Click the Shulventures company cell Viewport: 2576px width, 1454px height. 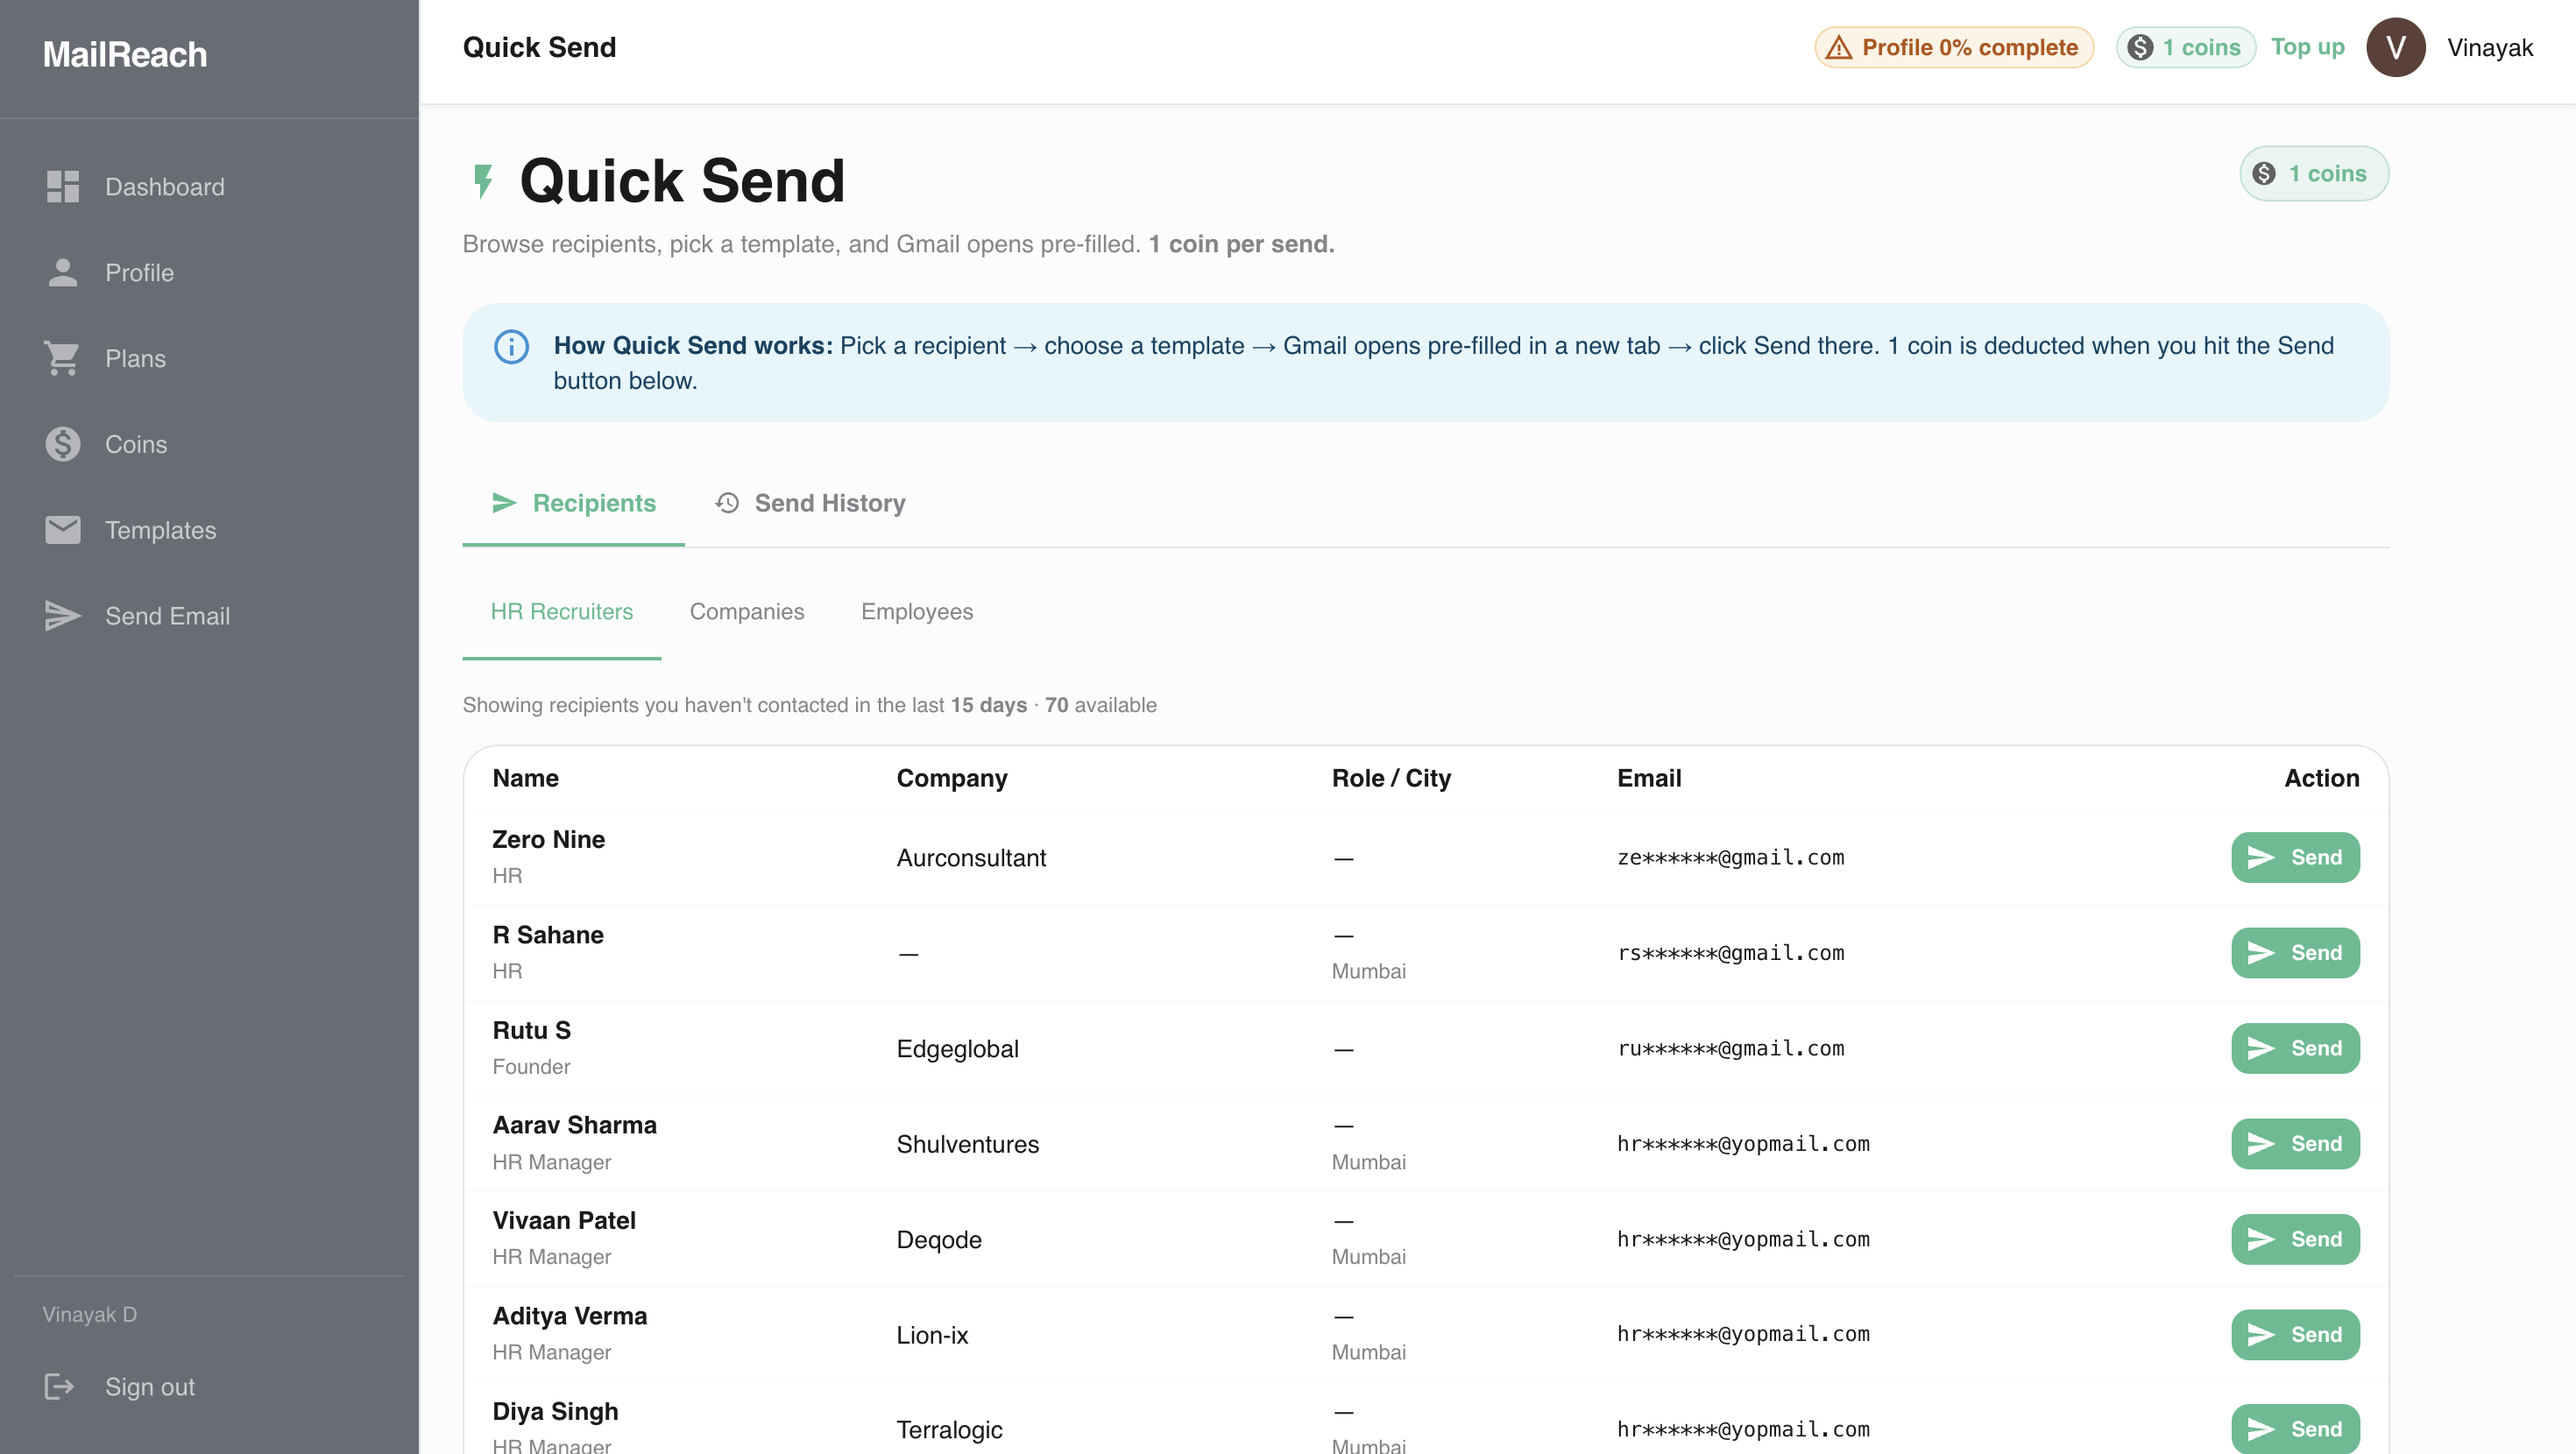coord(967,1144)
